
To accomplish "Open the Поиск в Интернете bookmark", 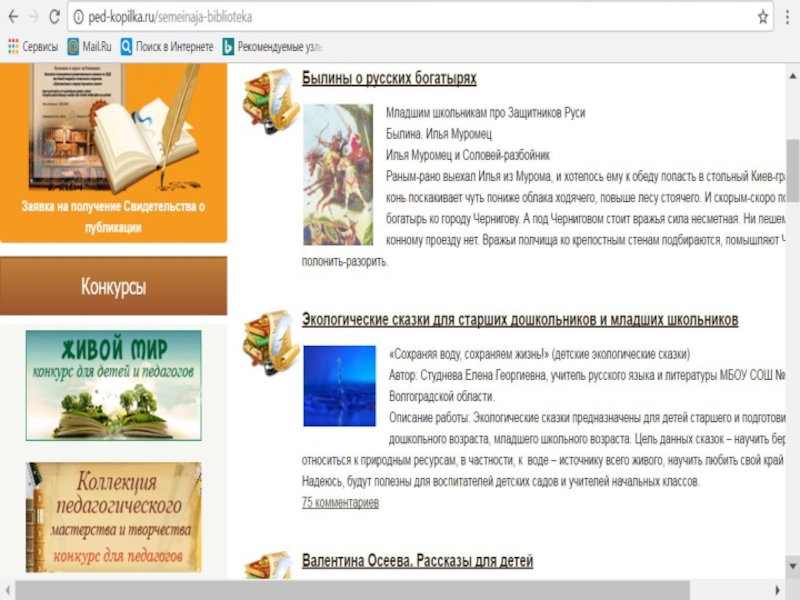I will pyautogui.click(x=167, y=46).
